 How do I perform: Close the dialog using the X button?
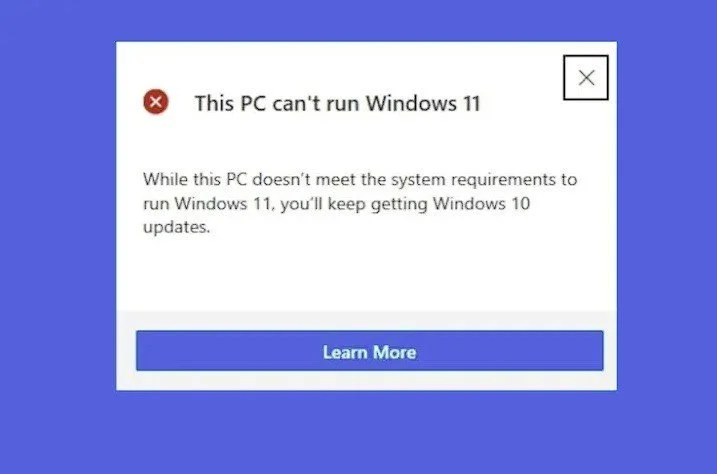coord(586,78)
